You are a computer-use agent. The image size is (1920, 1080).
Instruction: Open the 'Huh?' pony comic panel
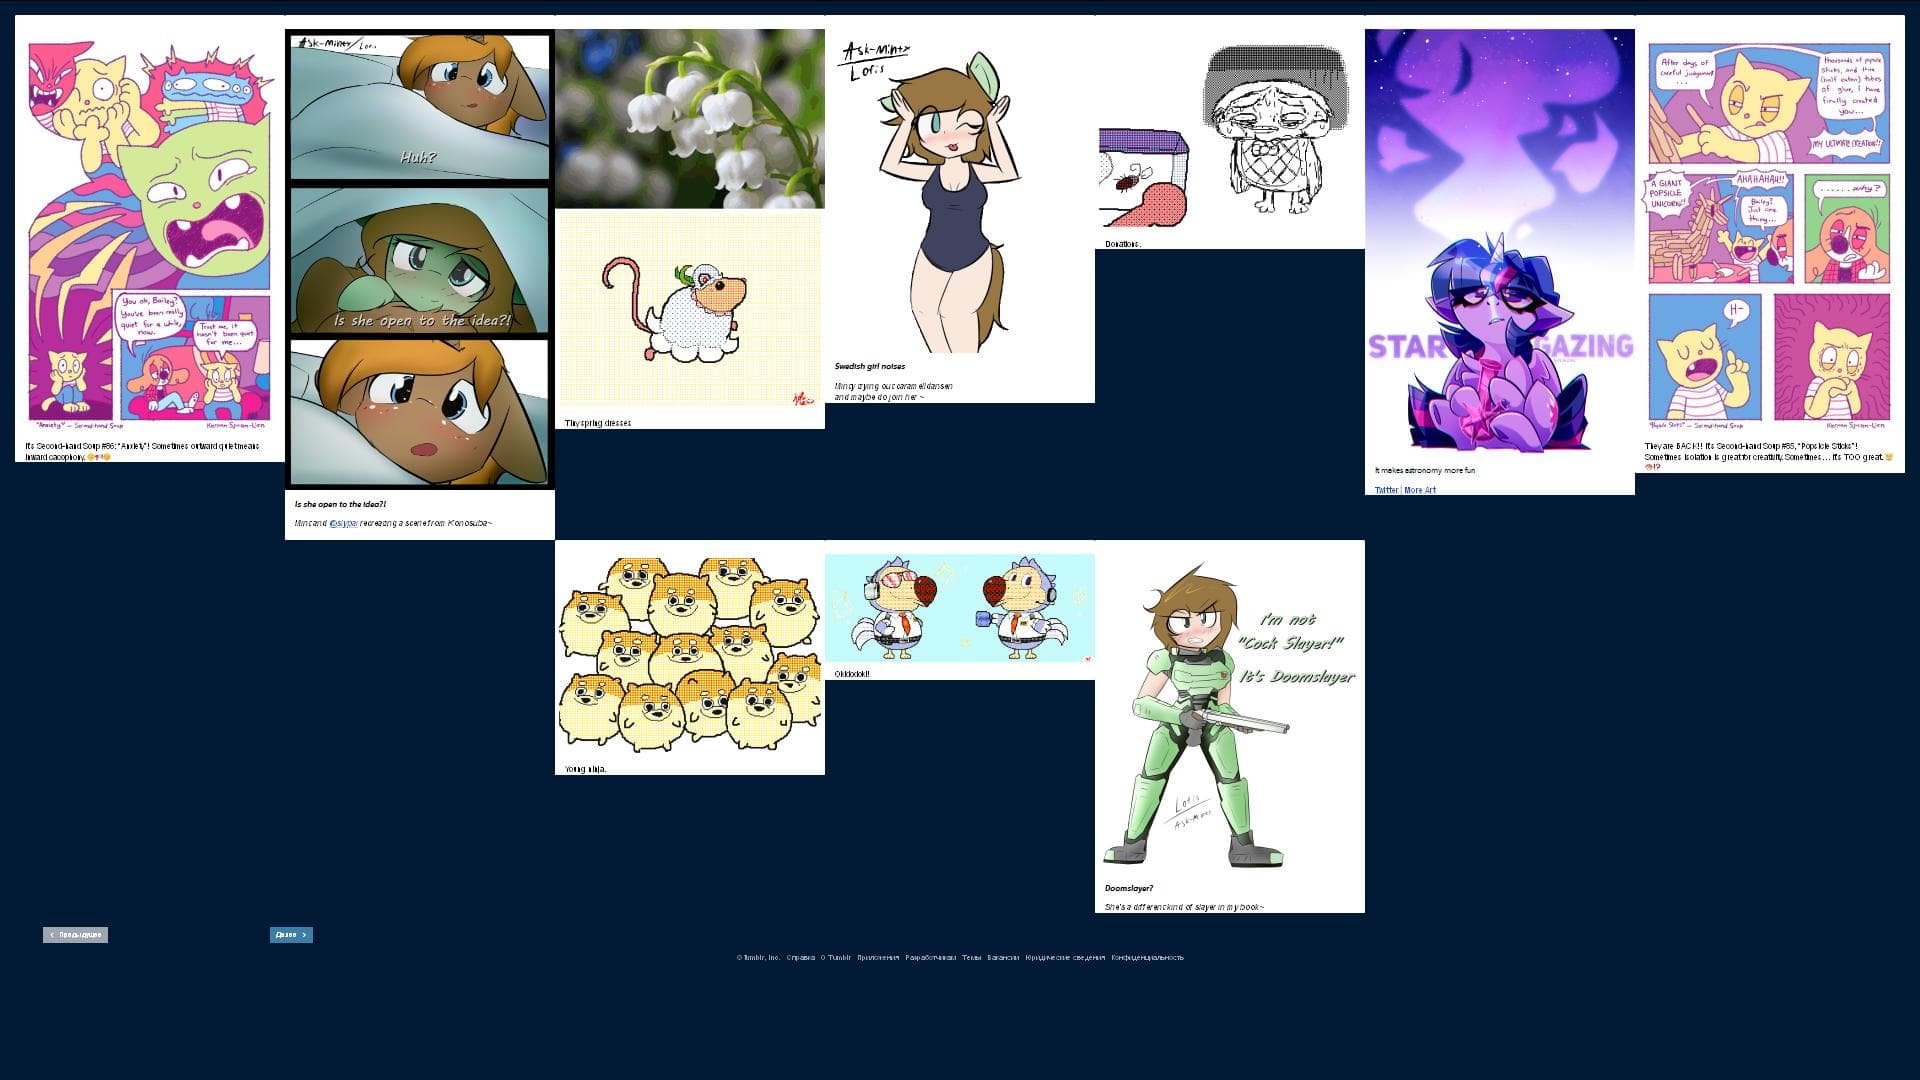(x=420, y=106)
